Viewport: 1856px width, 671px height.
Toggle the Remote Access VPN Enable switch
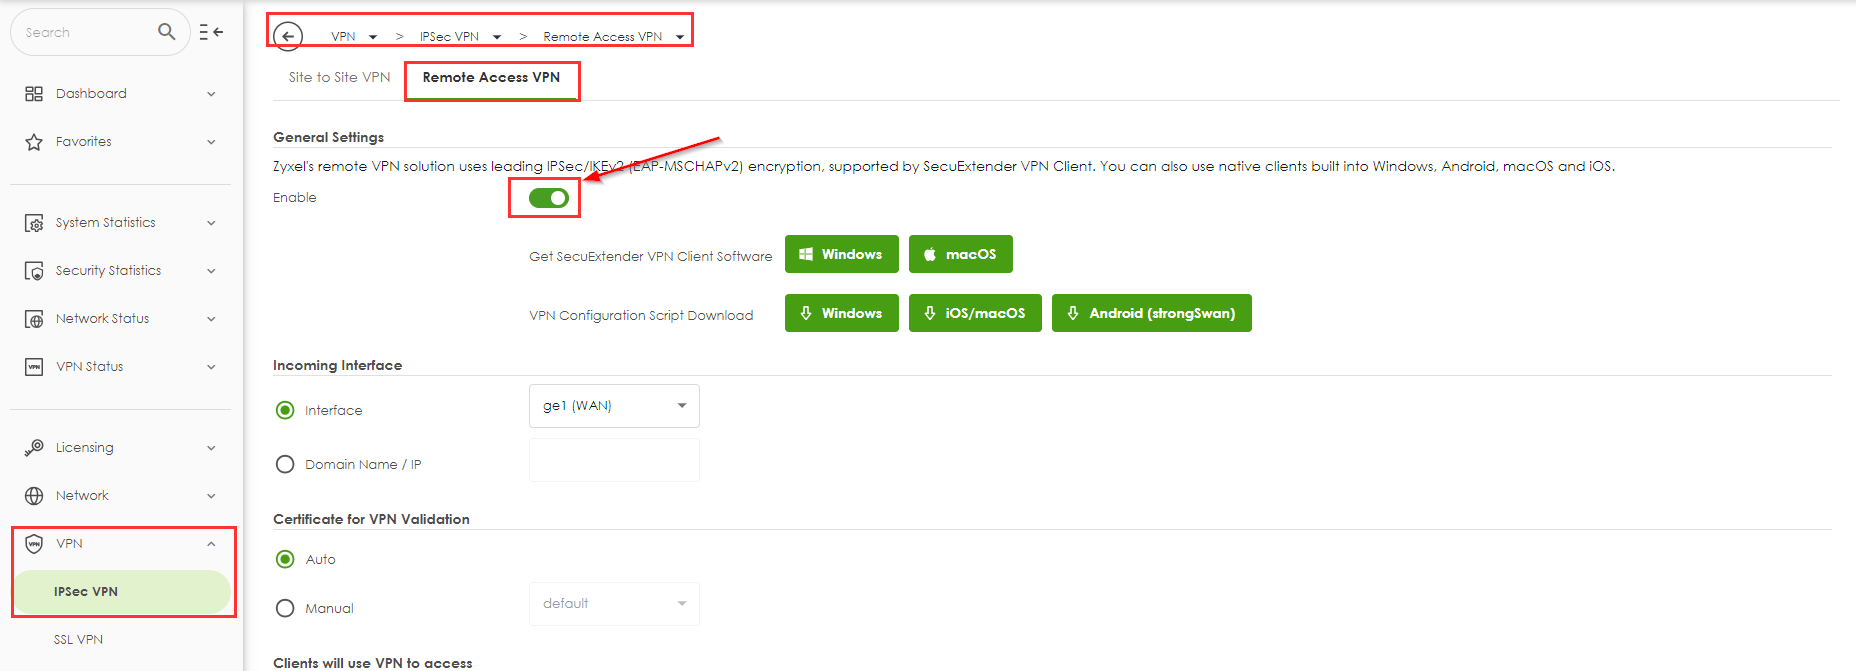(x=548, y=198)
